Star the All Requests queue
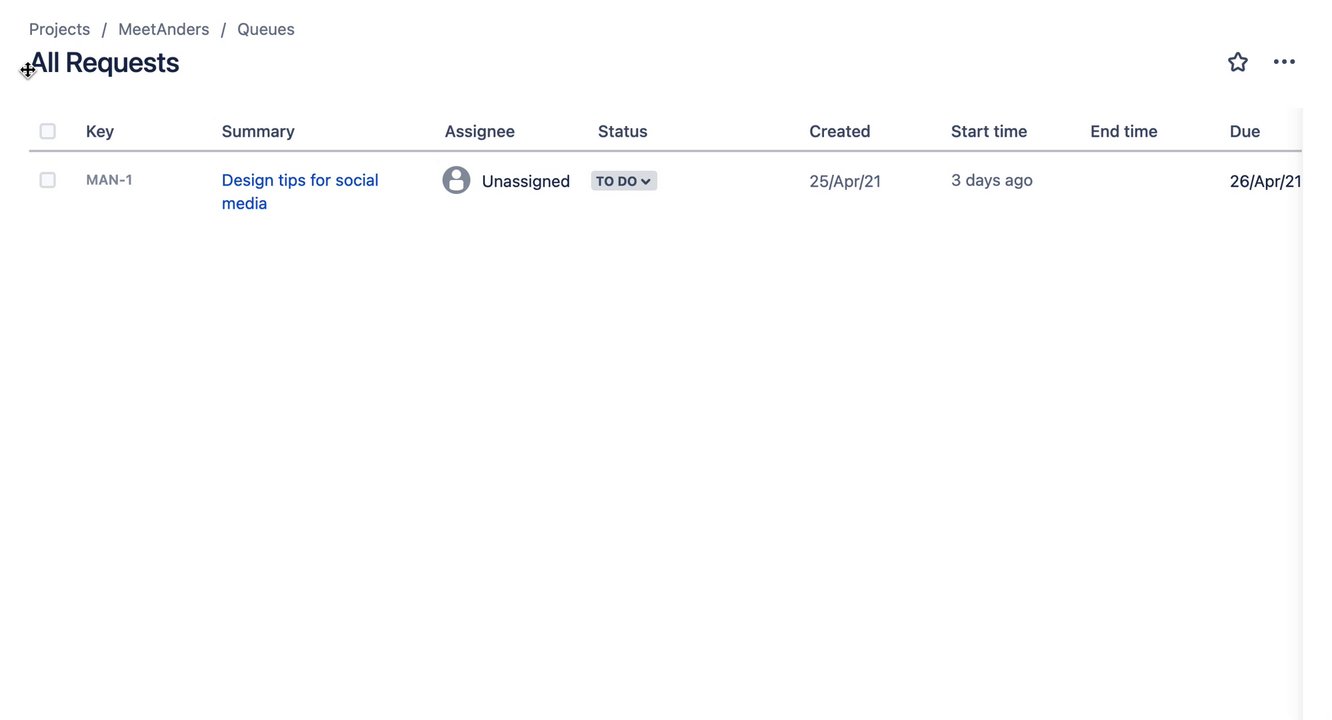The height and width of the screenshot is (720, 1332). click(x=1238, y=62)
